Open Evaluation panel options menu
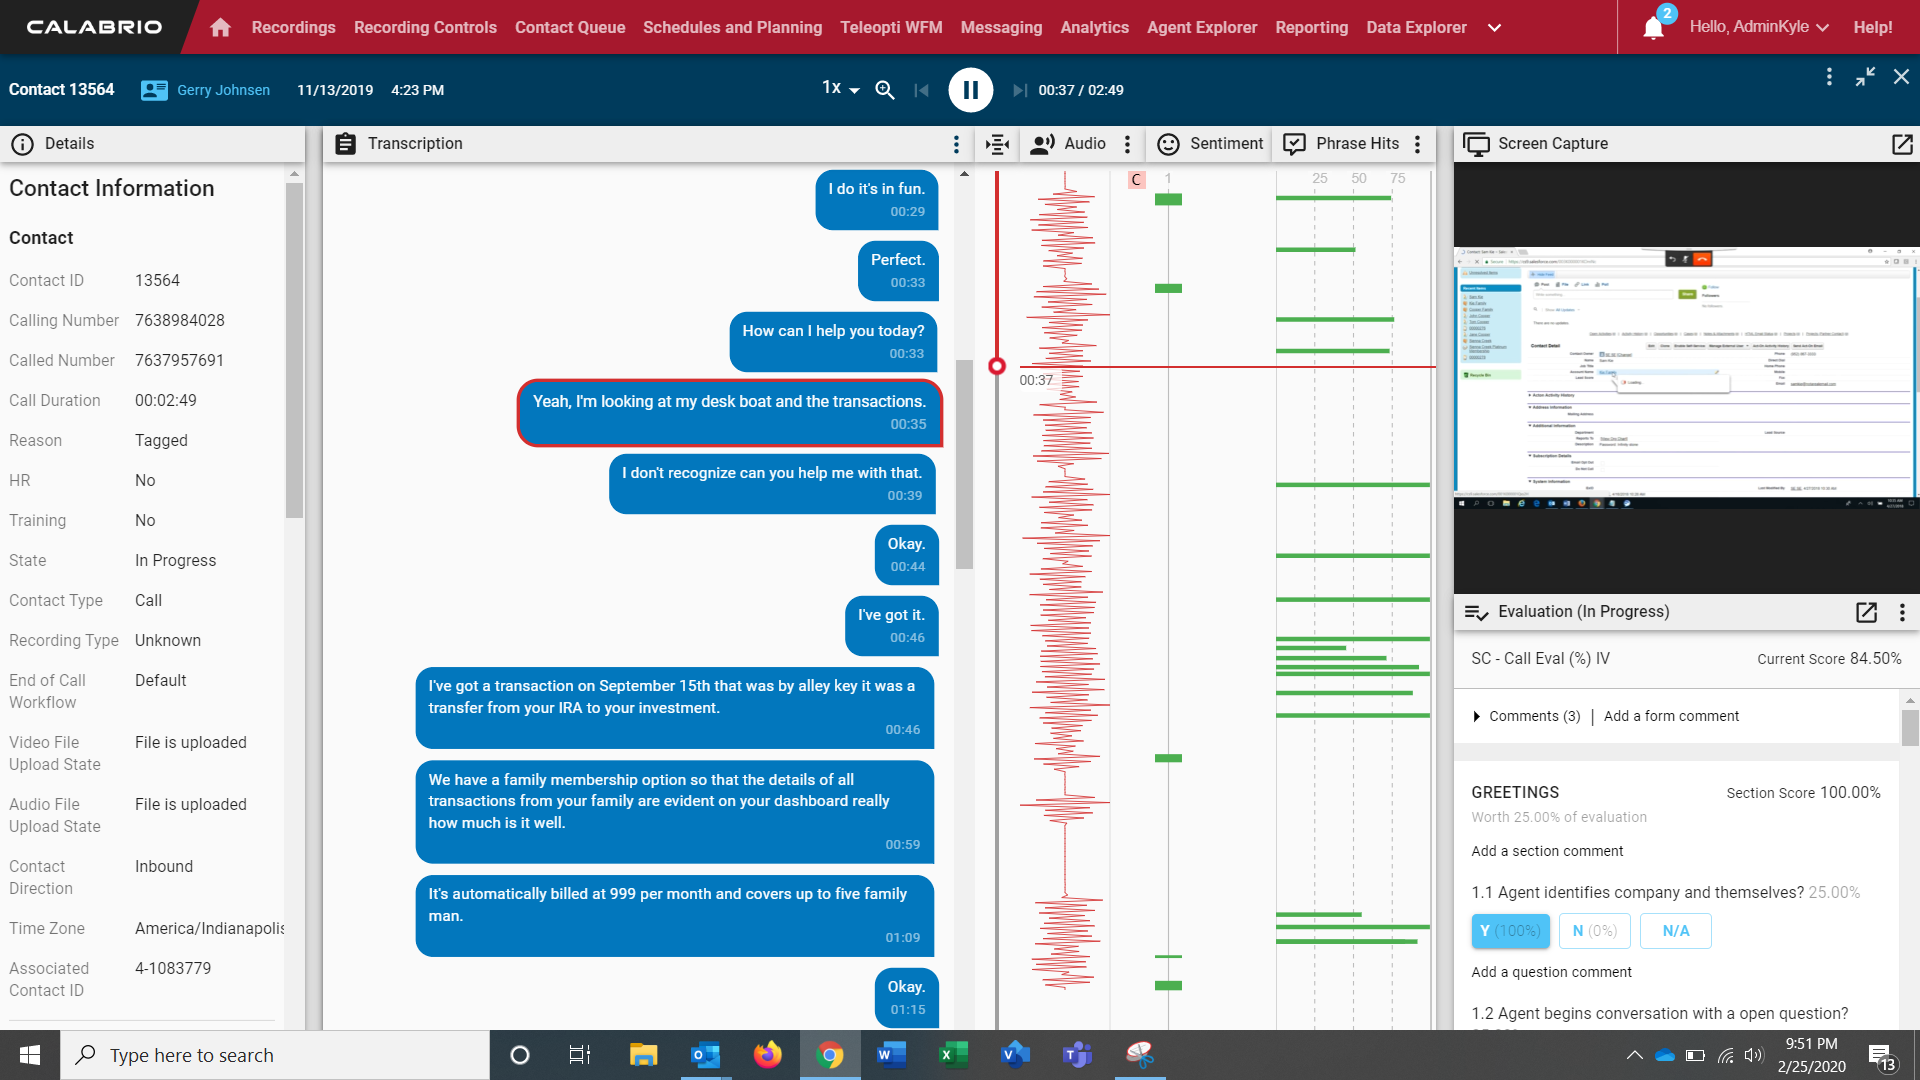 [x=1902, y=612]
